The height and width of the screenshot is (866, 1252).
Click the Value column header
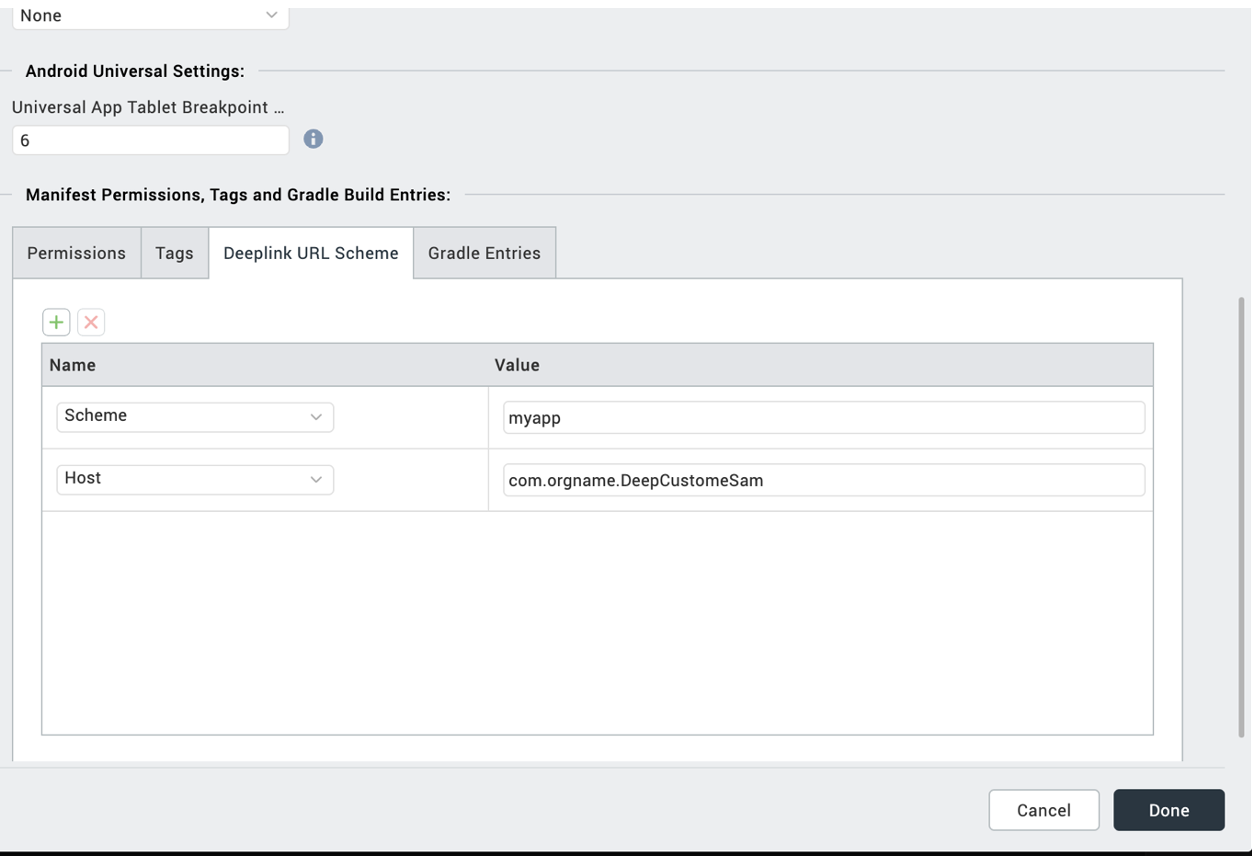pyautogui.click(x=517, y=365)
